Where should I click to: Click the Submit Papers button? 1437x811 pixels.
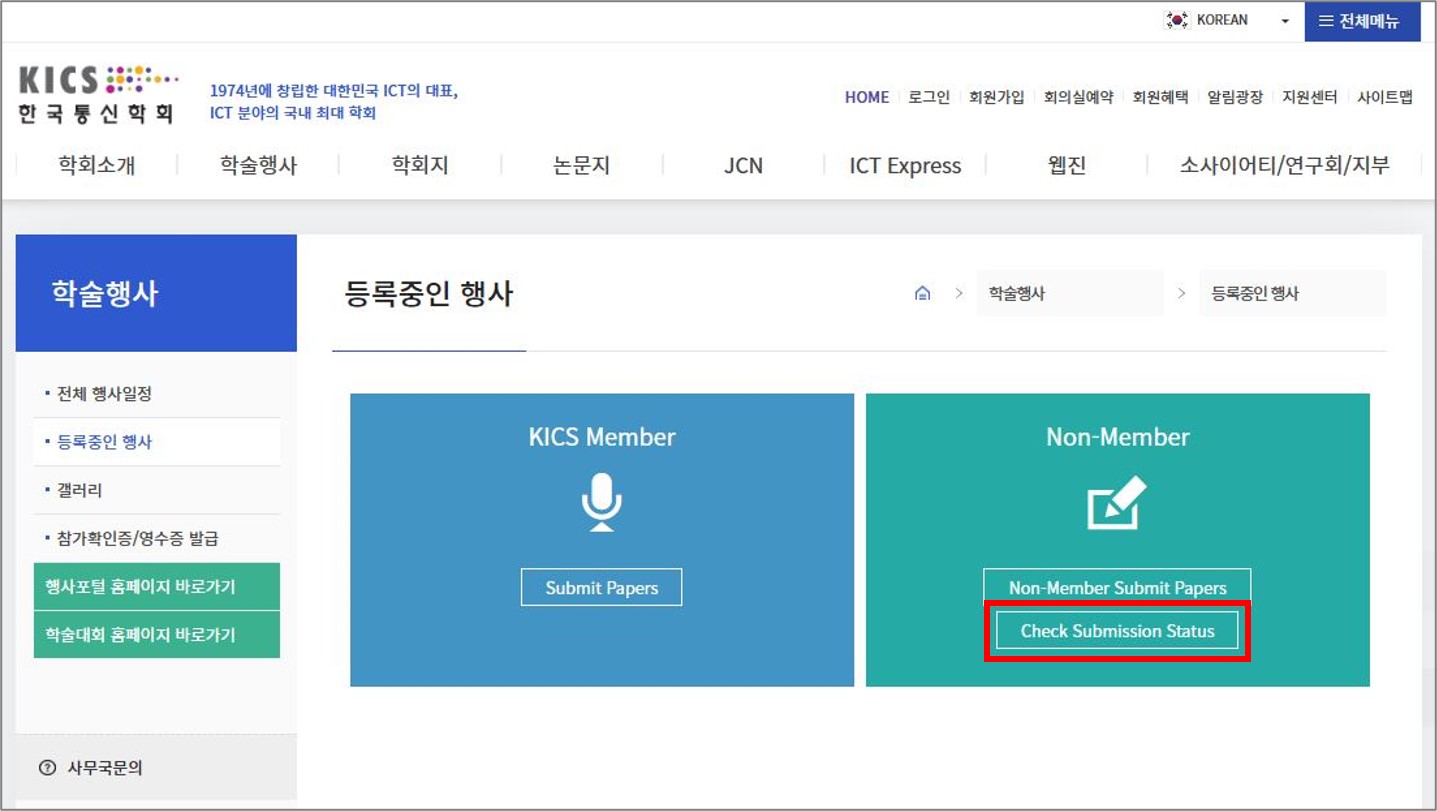601,588
